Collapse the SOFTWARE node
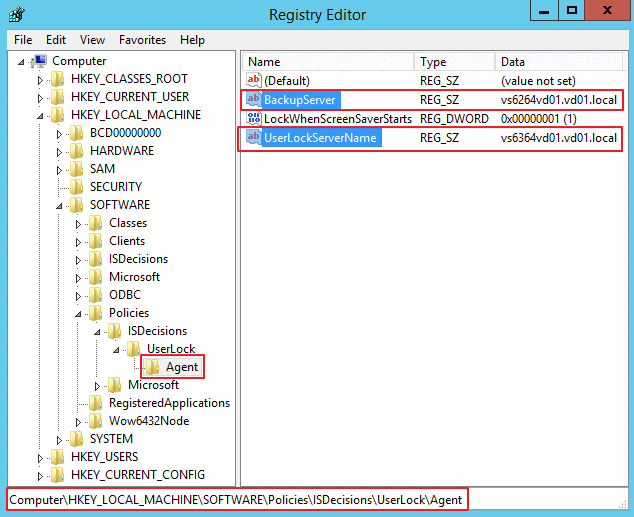This screenshot has height=517, width=634. coord(59,206)
